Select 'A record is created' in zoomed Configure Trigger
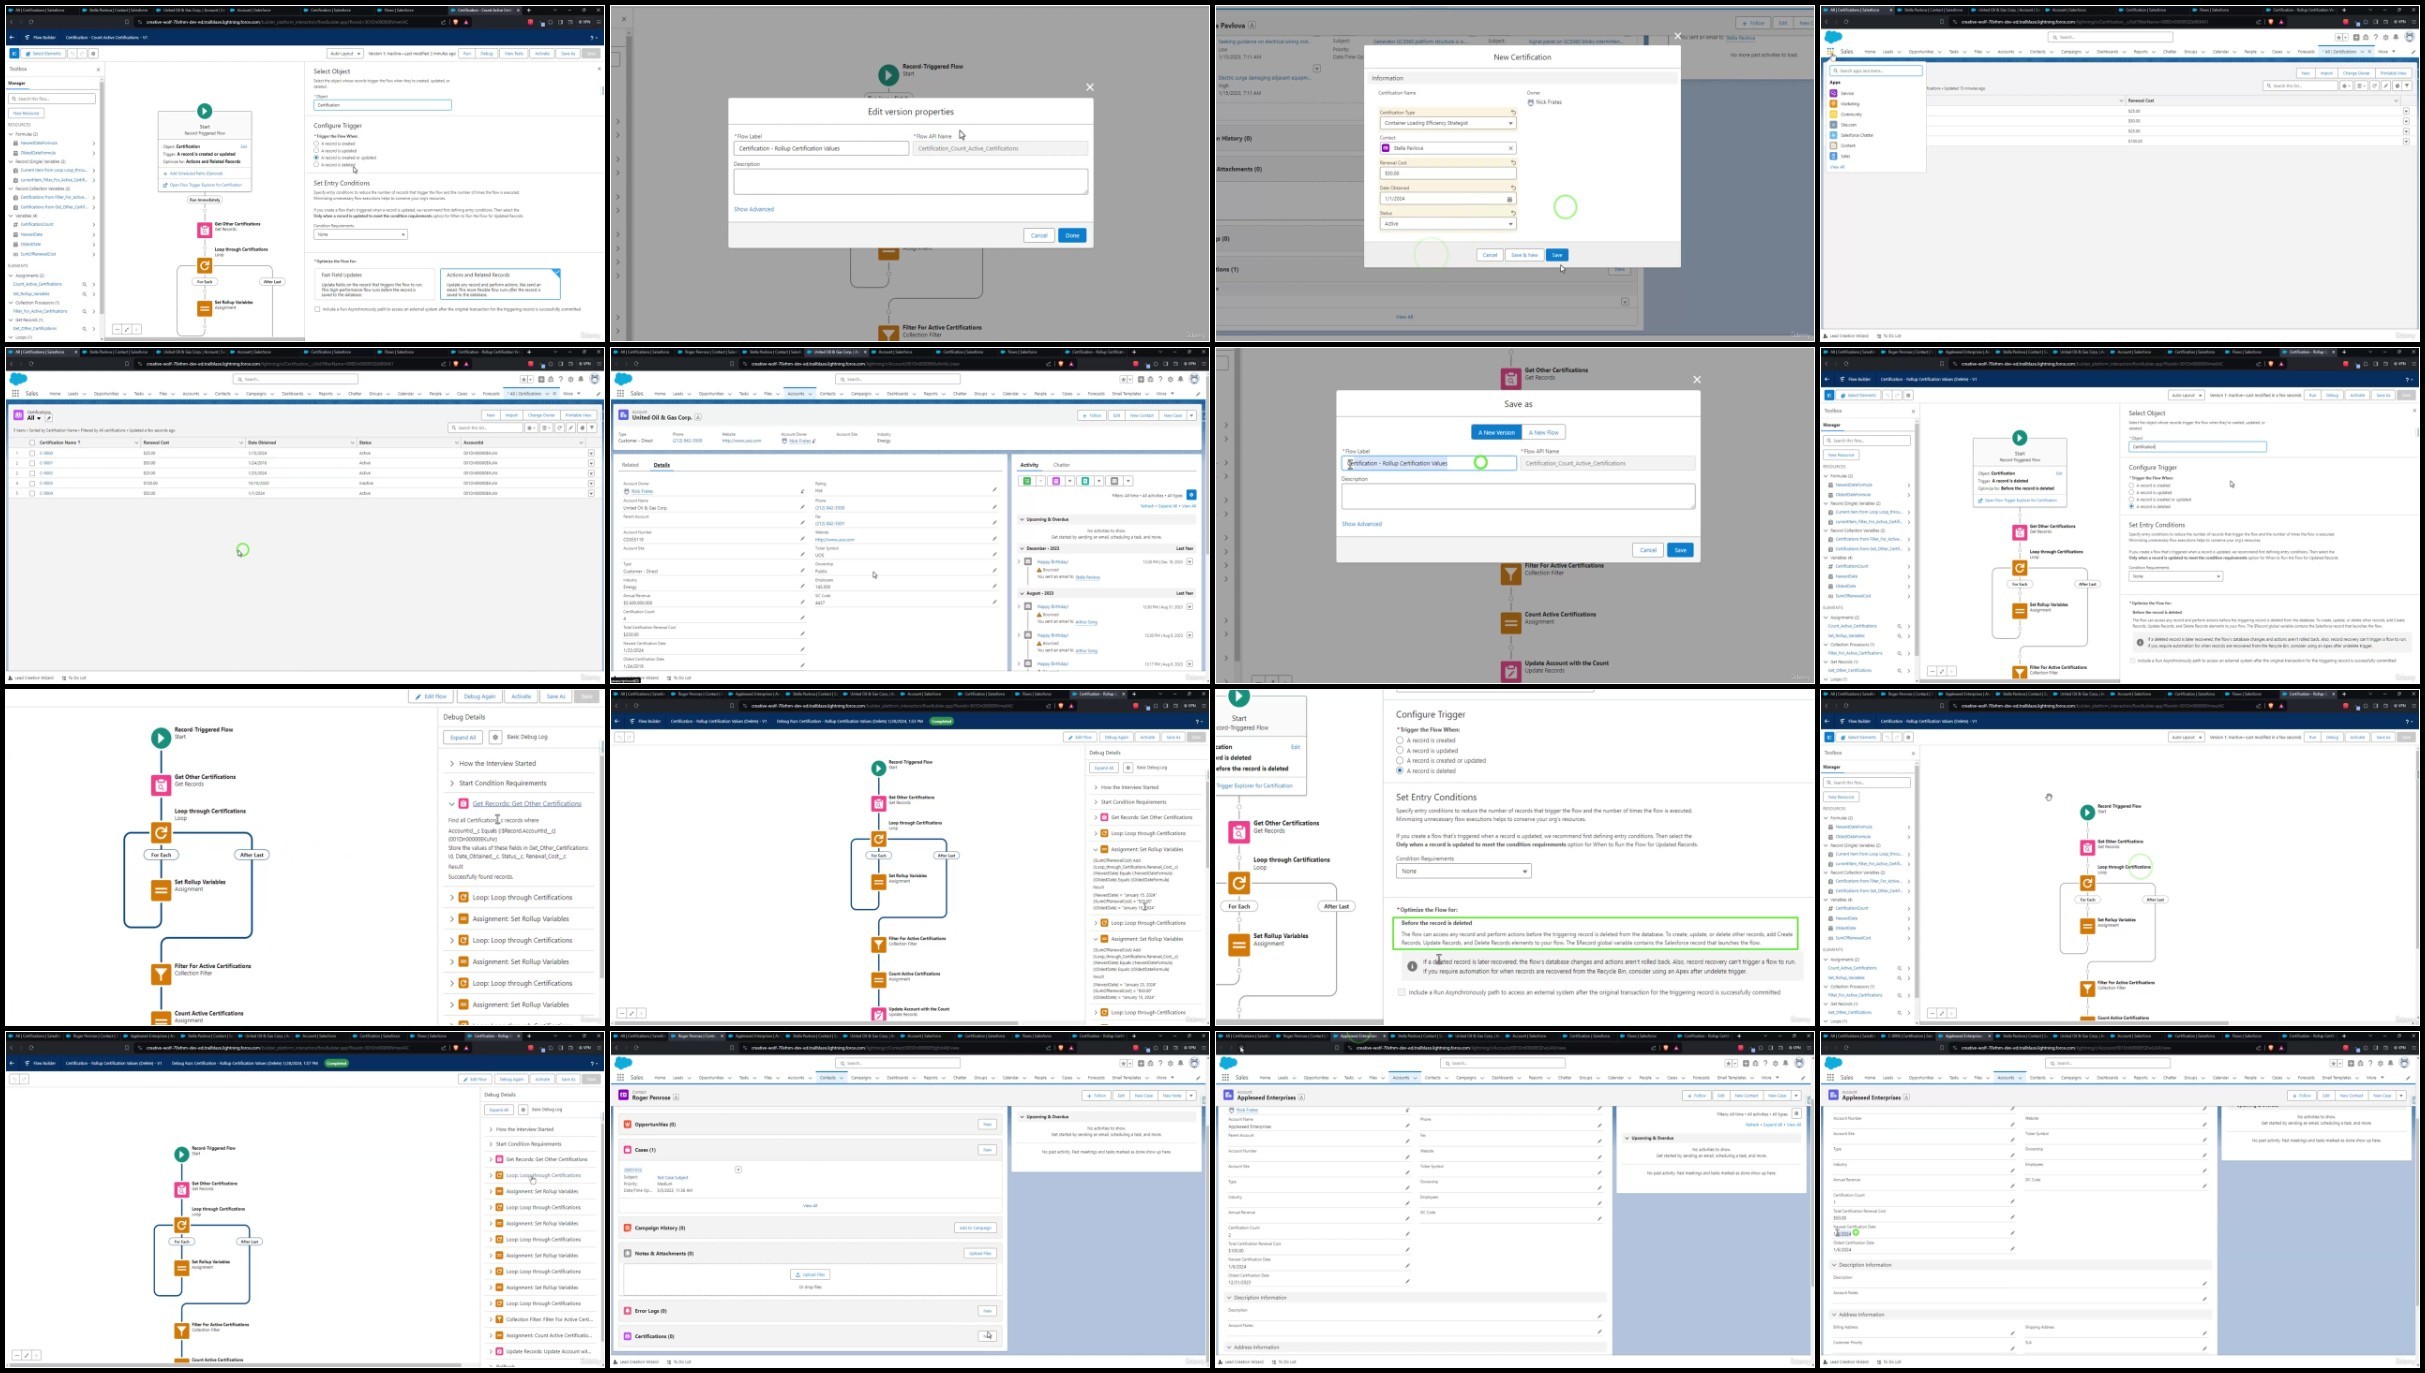Image resolution: width=2425 pixels, height=1373 pixels. pyautogui.click(x=1400, y=740)
